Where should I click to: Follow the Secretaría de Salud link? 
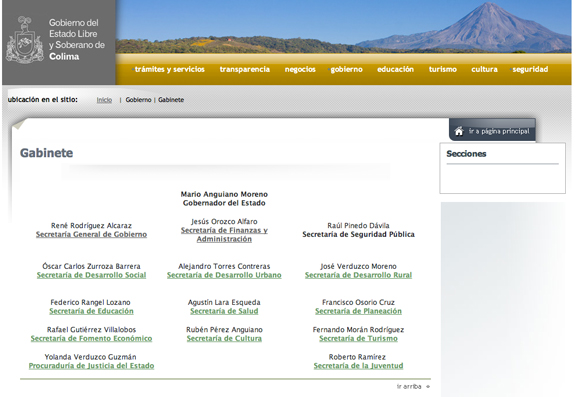[x=224, y=311]
